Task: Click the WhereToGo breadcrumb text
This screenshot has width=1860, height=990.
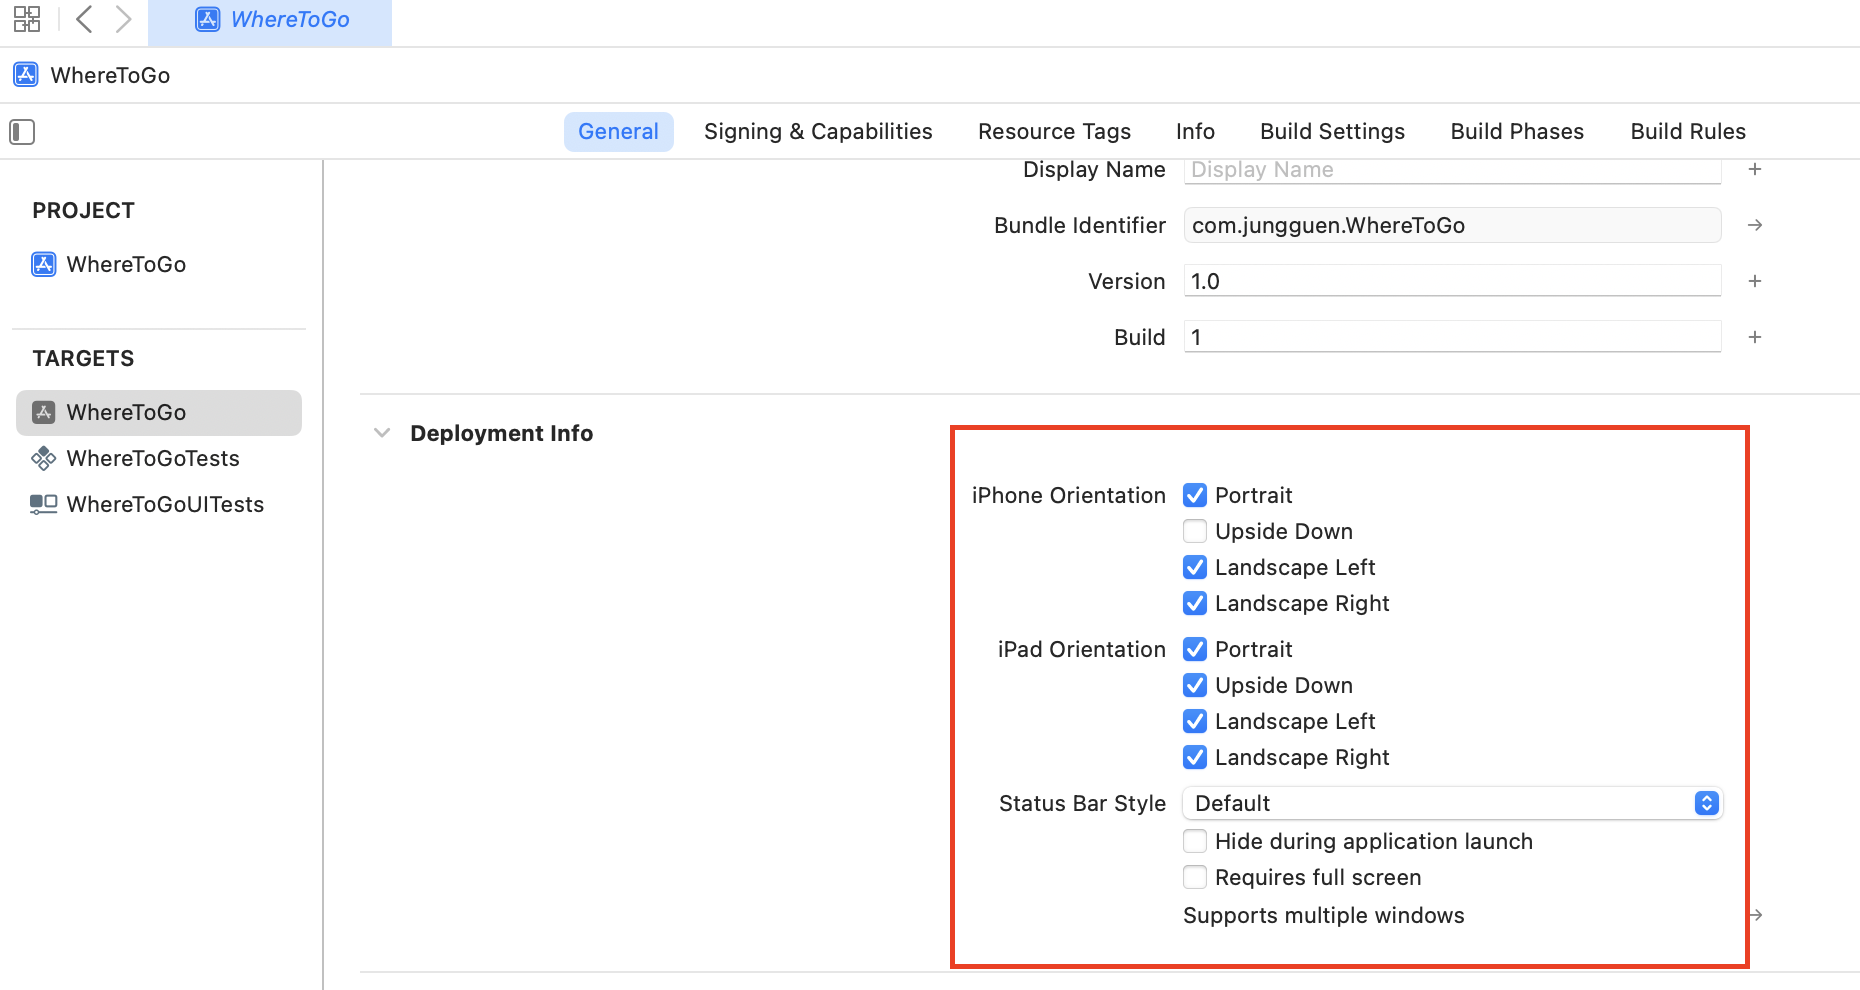Action: click(x=110, y=75)
